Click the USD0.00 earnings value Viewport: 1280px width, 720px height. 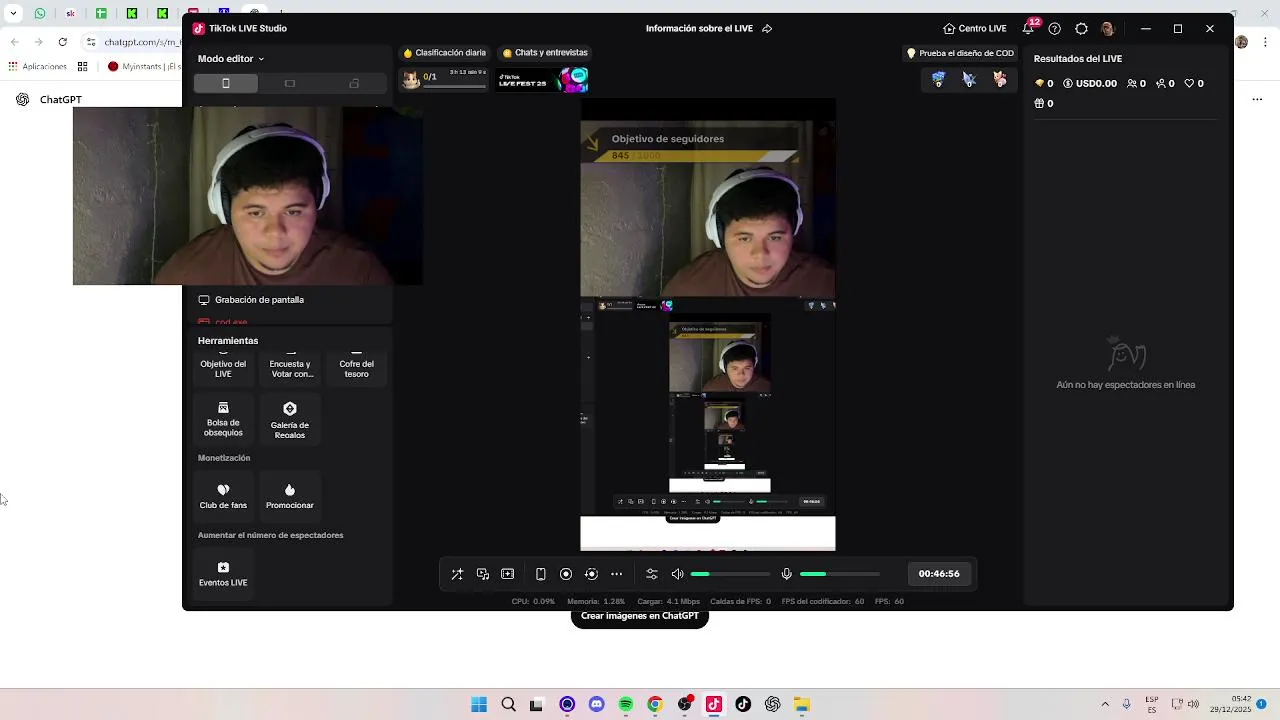pos(1090,84)
